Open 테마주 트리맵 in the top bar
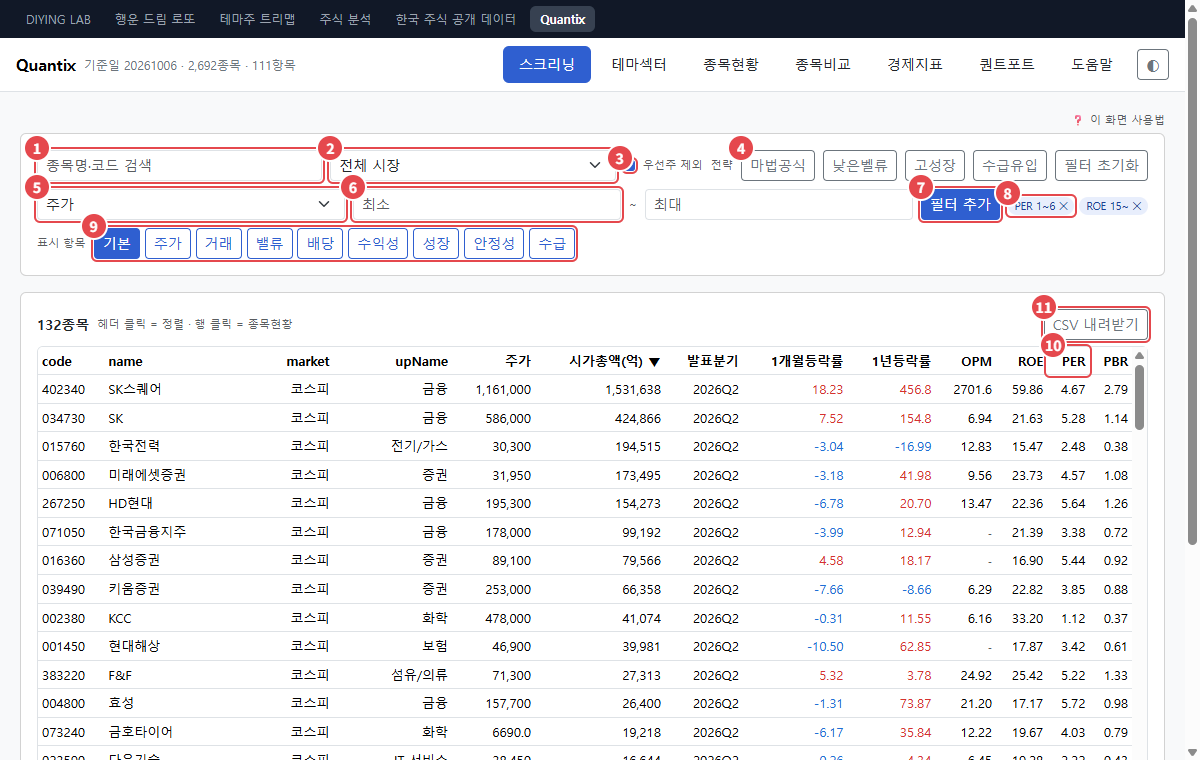Image resolution: width=1200 pixels, height=760 pixels. (257, 19)
